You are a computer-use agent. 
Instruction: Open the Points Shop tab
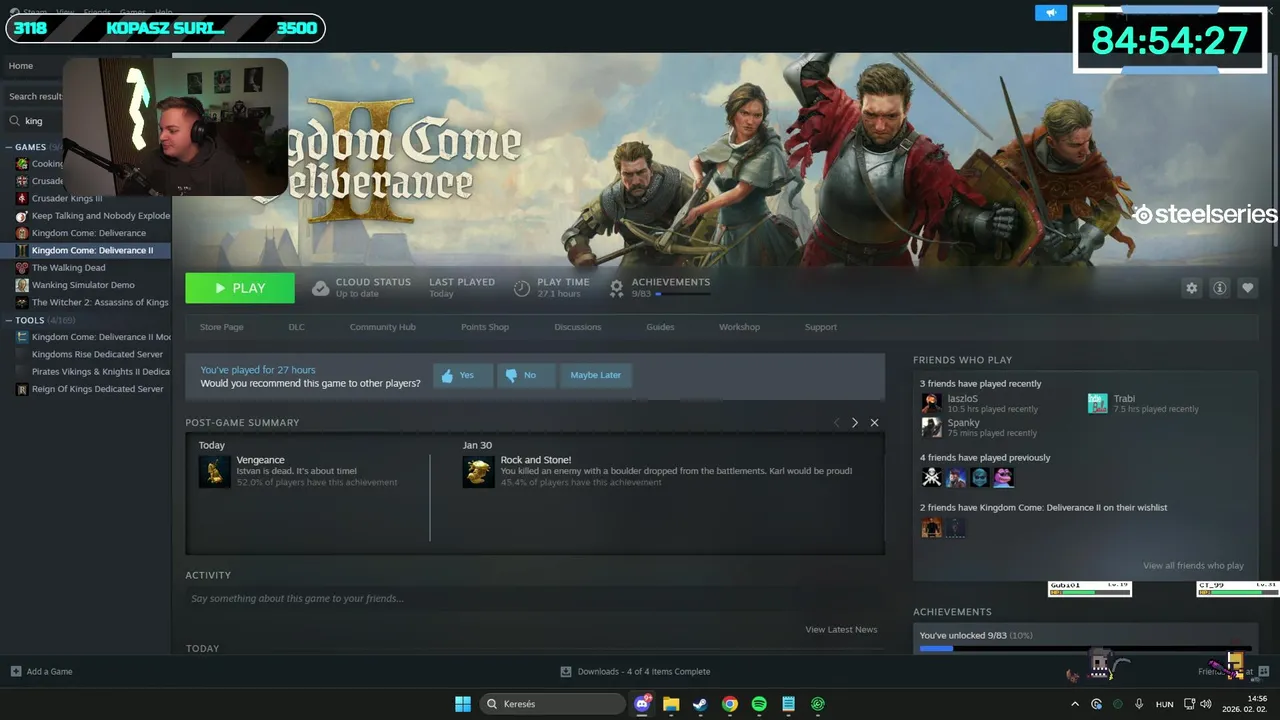point(485,327)
